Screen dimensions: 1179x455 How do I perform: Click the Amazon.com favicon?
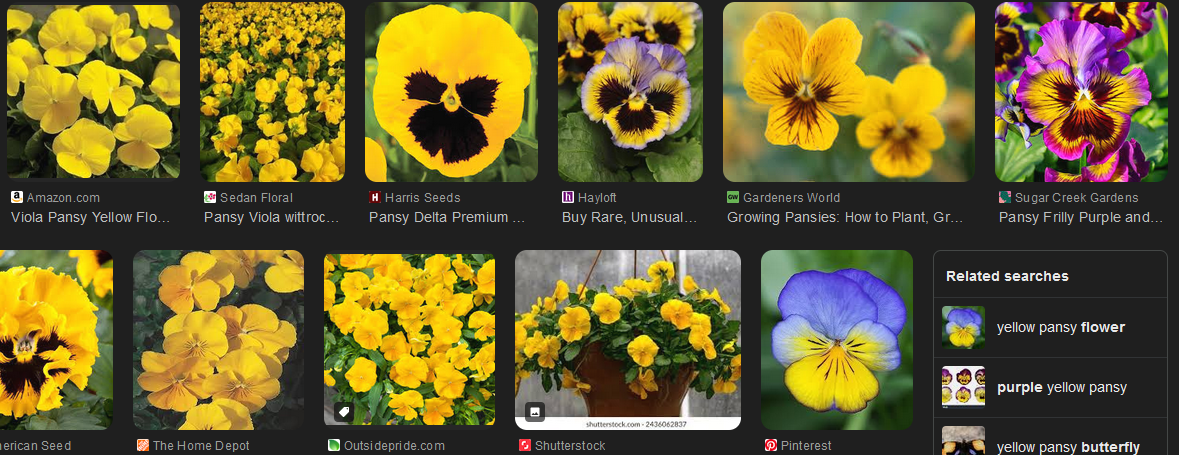(17, 198)
